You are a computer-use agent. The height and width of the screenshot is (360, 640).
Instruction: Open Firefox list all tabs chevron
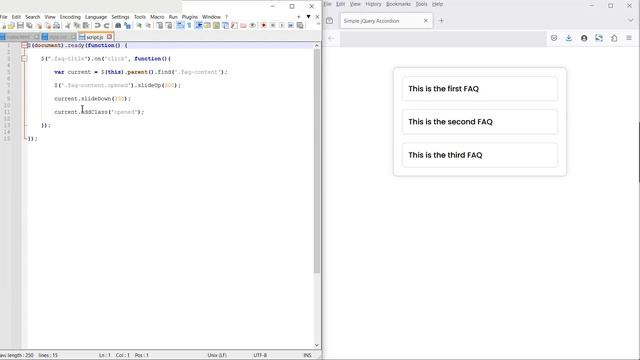(x=630, y=20)
